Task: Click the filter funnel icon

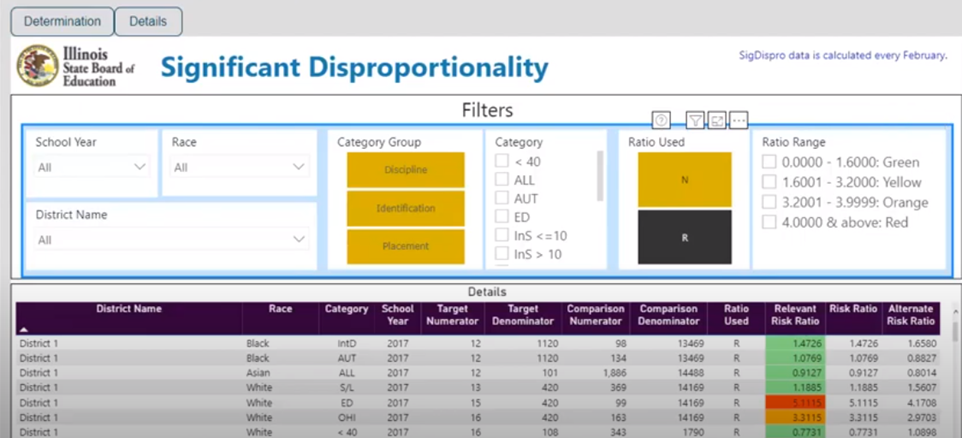Action: pyautogui.click(x=695, y=120)
